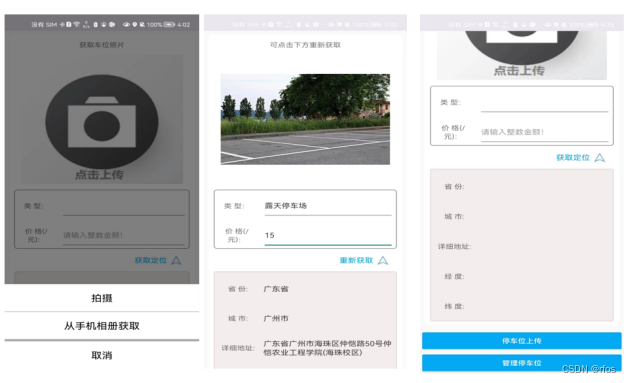Click the 获取车位照片 heading text
This screenshot has height=383, width=631.
[102, 45]
